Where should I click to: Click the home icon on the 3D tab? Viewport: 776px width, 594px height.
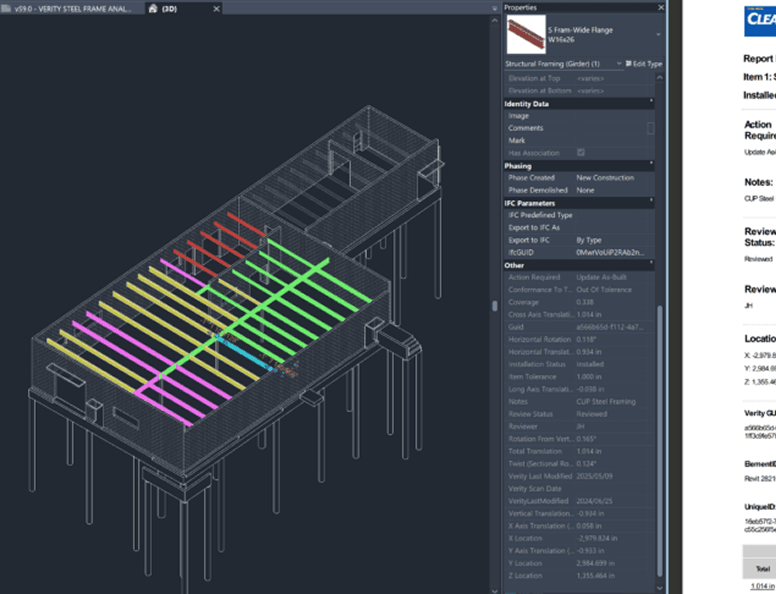pyautogui.click(x=153, y=8)
